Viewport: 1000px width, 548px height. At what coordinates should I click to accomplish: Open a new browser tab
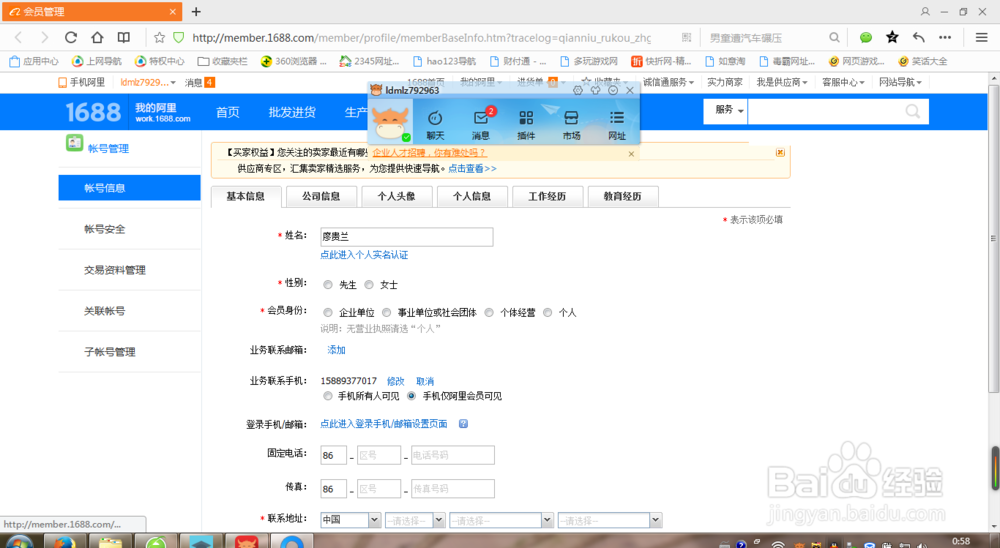tap(196, 11)
